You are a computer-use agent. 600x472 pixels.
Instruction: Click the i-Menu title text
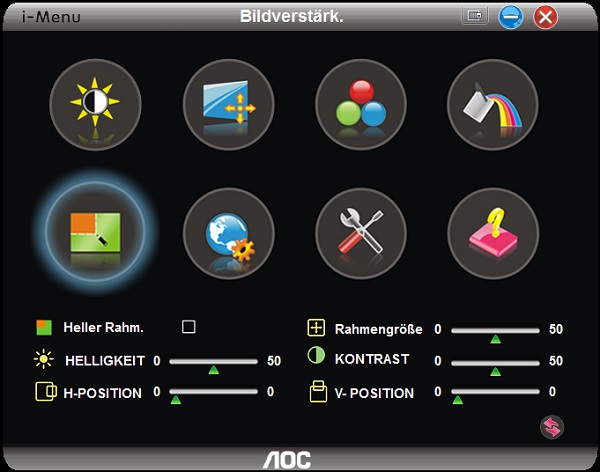point(51,17)
